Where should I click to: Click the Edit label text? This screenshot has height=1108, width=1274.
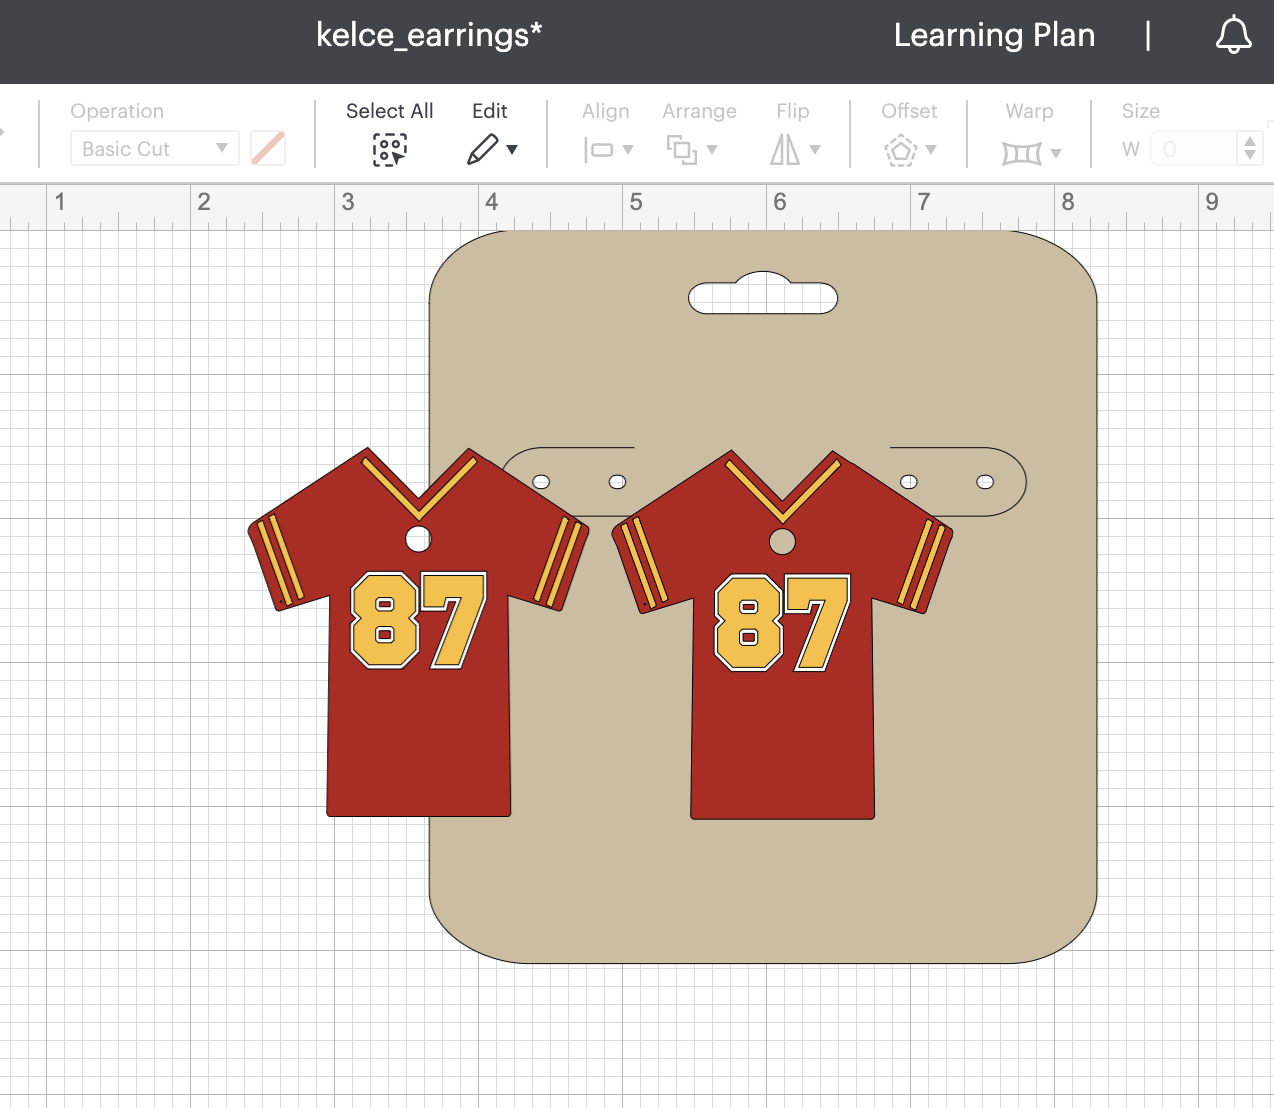point(490,111)
